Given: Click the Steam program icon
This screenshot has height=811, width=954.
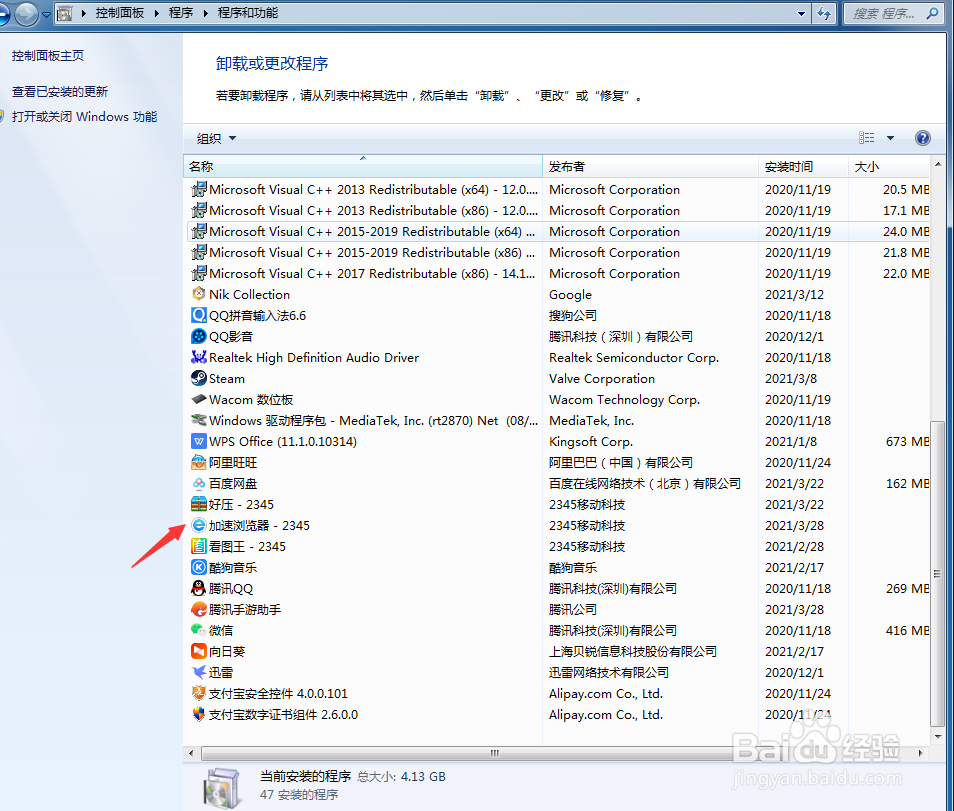Looking at the screenshot, I should click(198, 378).
